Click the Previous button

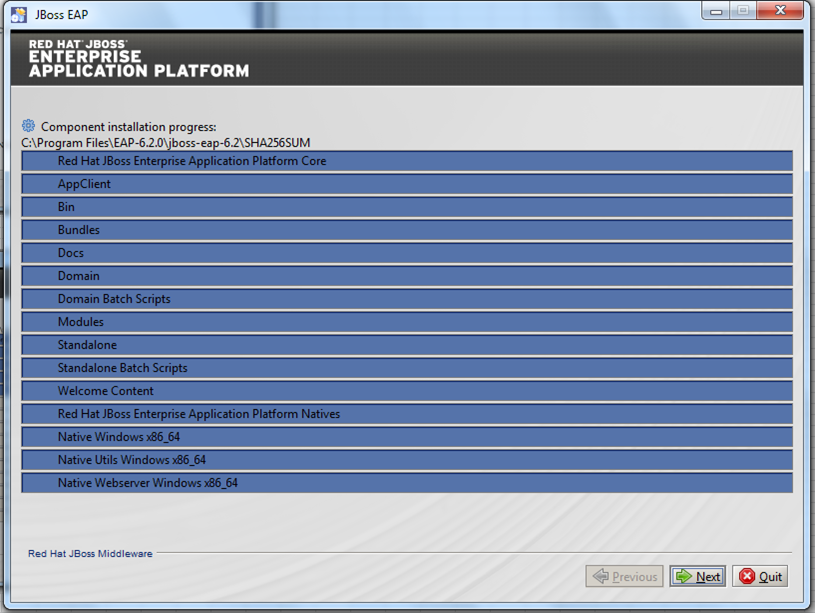point(624,576)
